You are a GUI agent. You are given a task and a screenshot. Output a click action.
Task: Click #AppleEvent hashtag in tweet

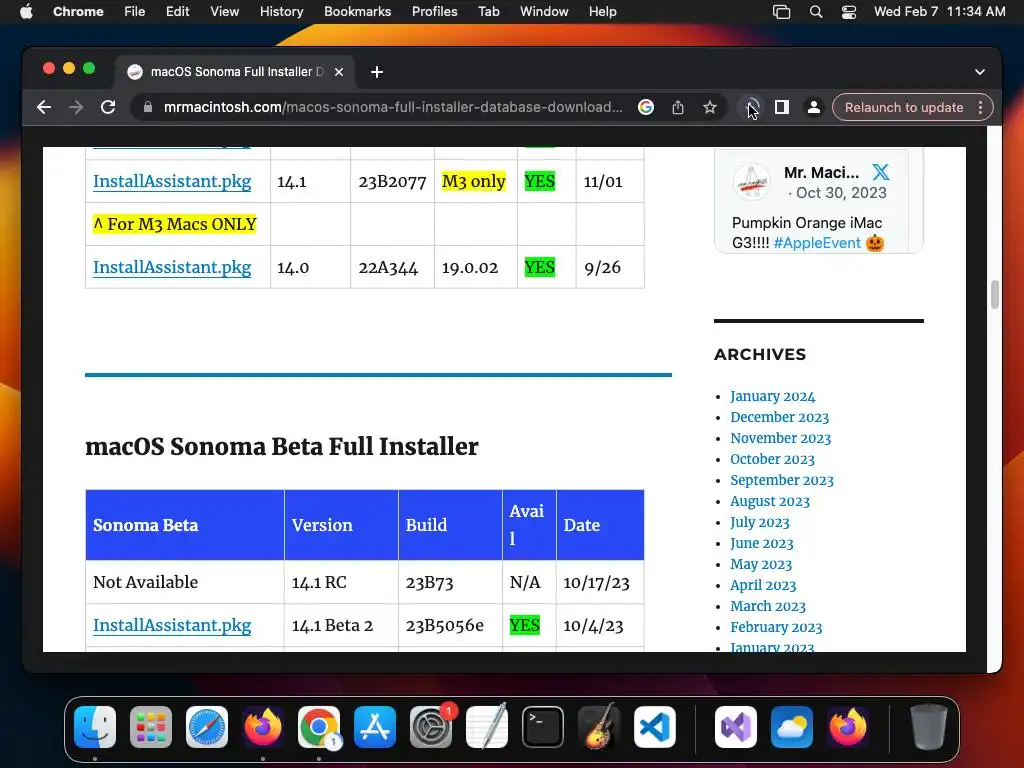pyautogui.click(x=817, y=243)
